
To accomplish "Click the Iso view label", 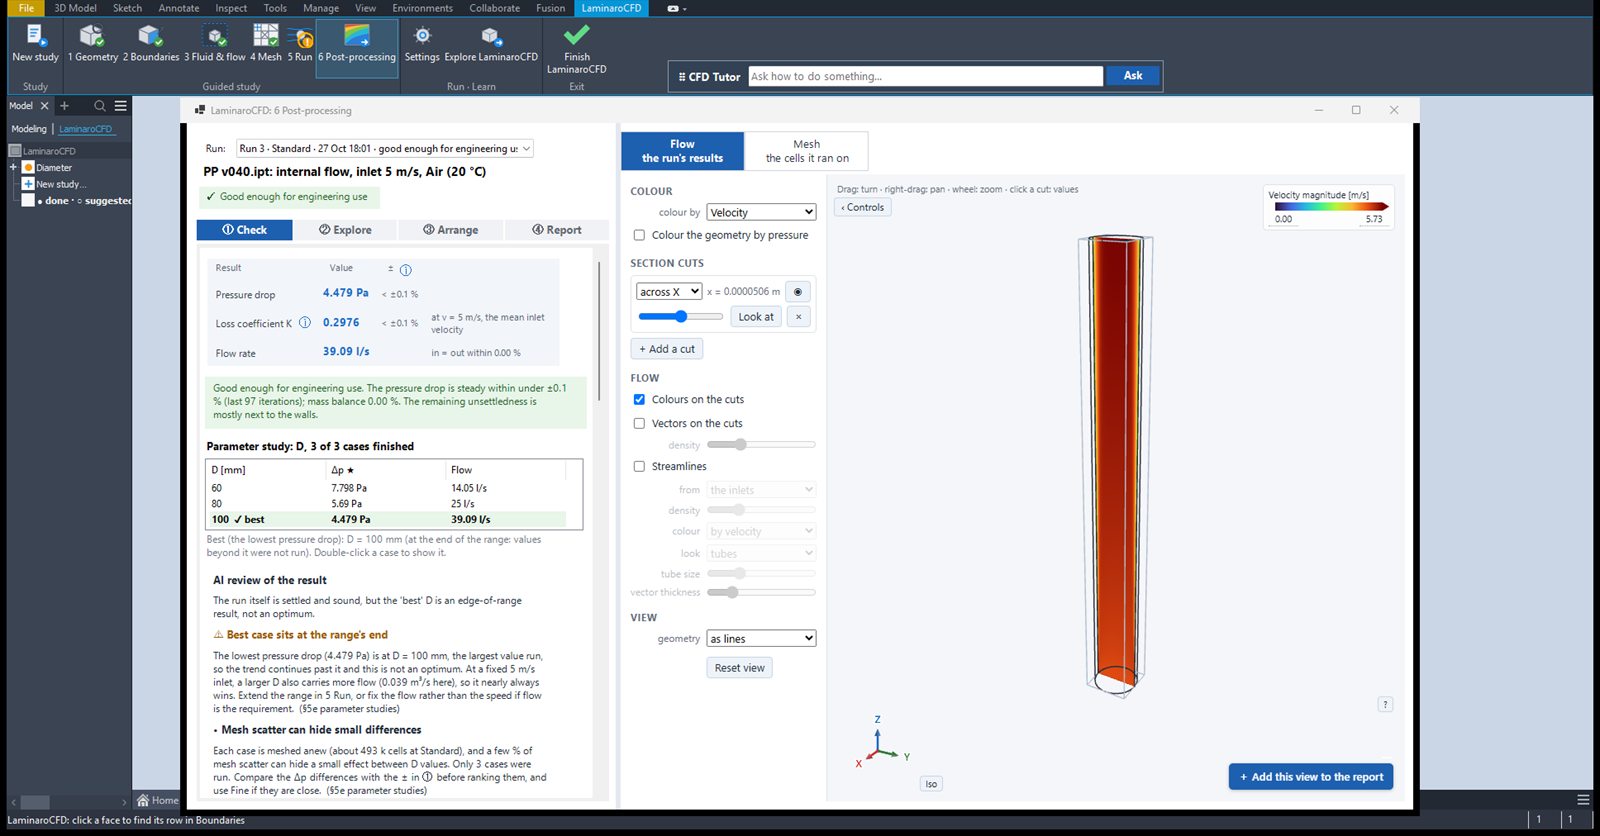I will (x=931, y=784).
